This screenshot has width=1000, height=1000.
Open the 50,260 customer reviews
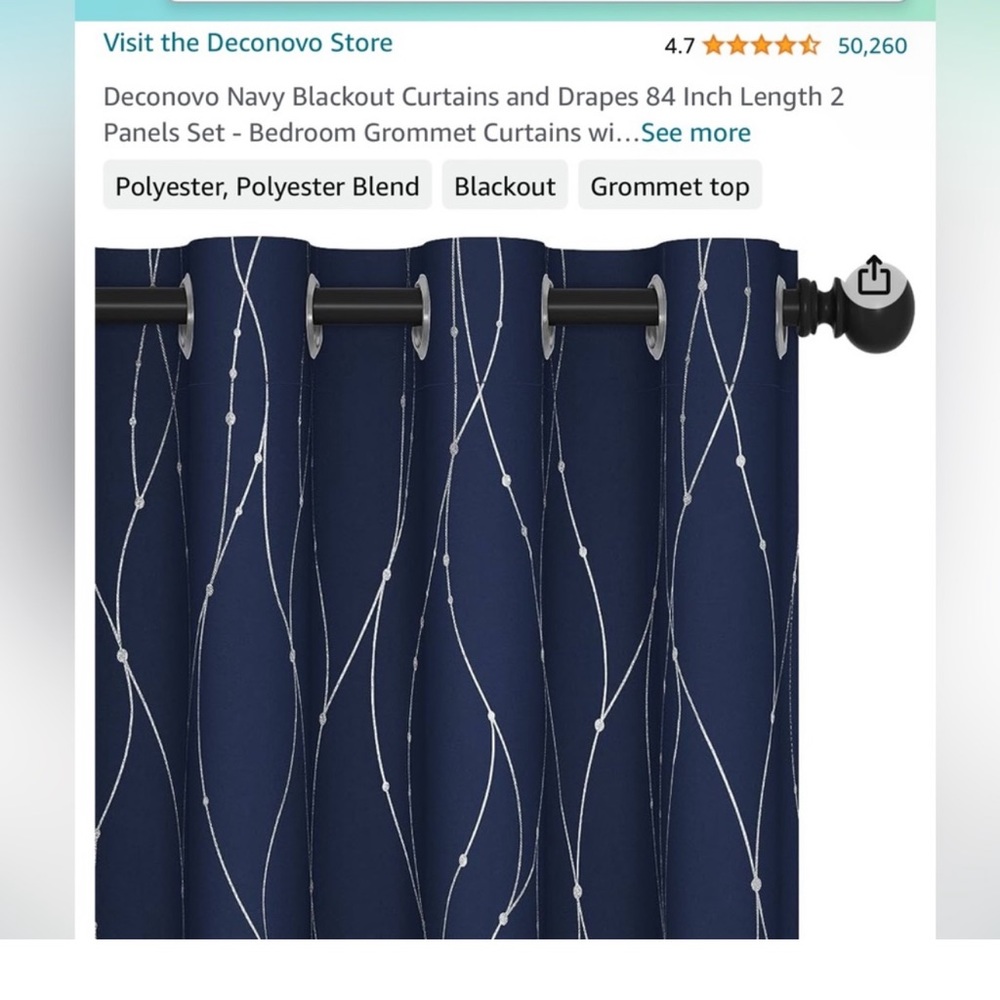click(872, 46)
